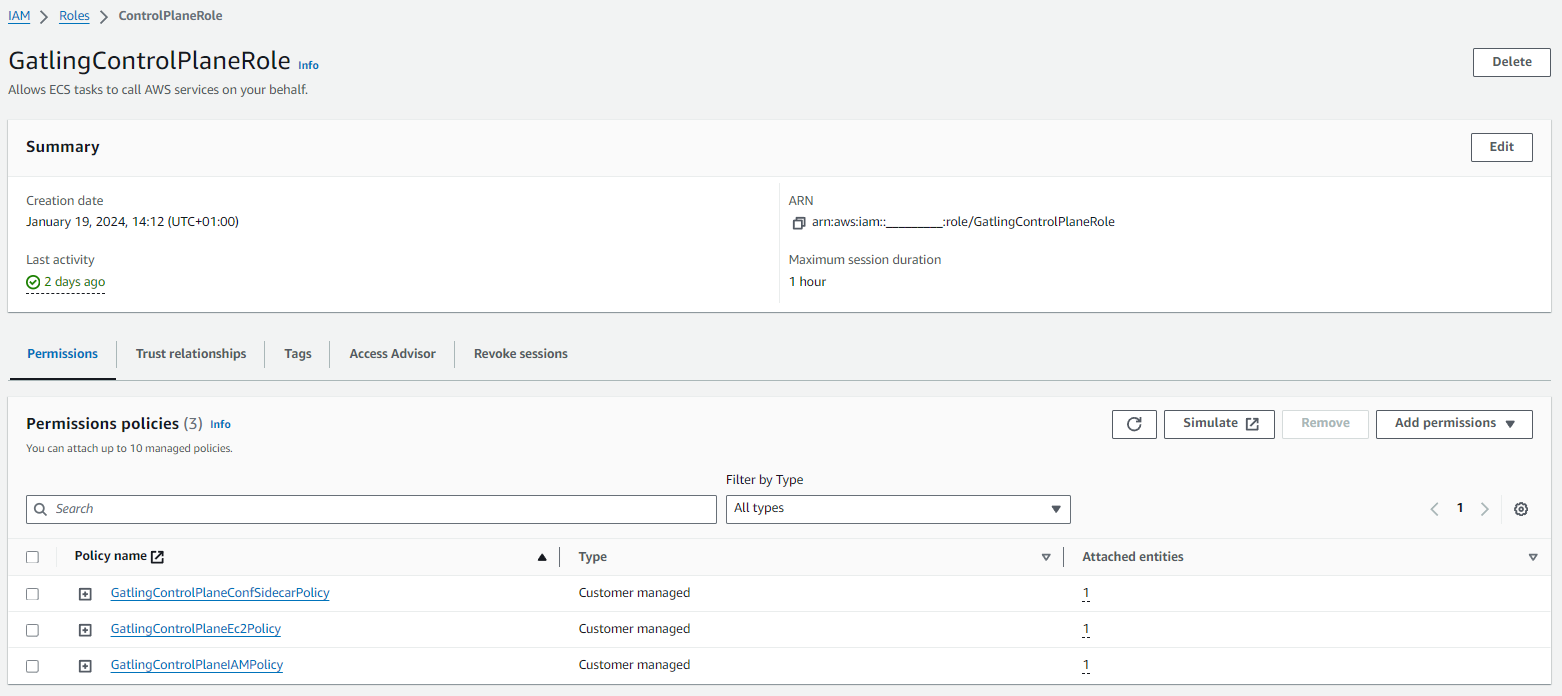Click the Policy name column header
This screenshot has width=1562, height=696.
111,556
